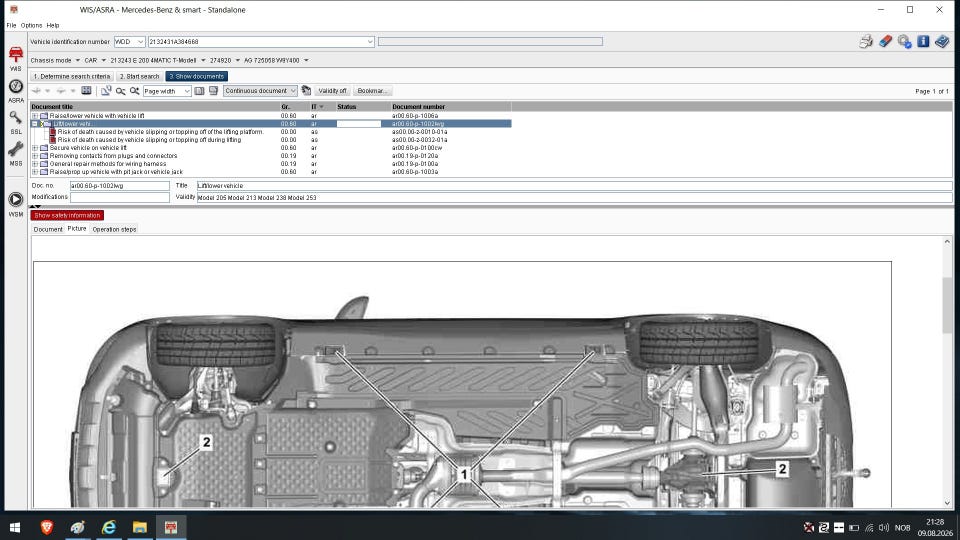Screen dimensions: 960x540
Task: Click the greyed forward navigation arrow icon
Action: pos(61,91)
